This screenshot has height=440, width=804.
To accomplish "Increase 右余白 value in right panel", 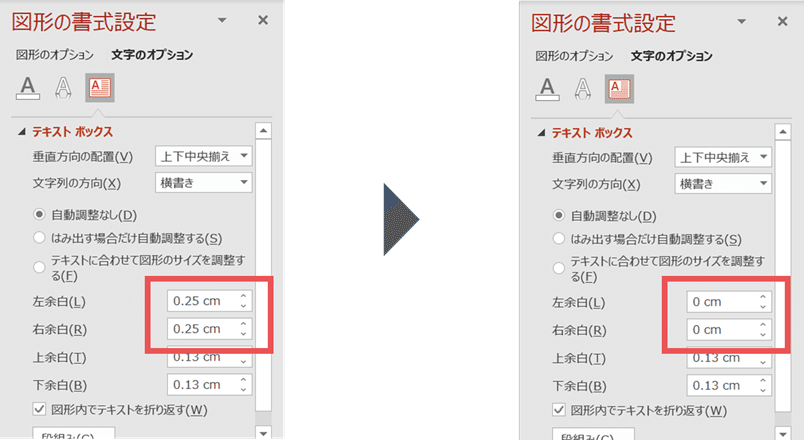I will pyautogui.click(x=763, y=325).
